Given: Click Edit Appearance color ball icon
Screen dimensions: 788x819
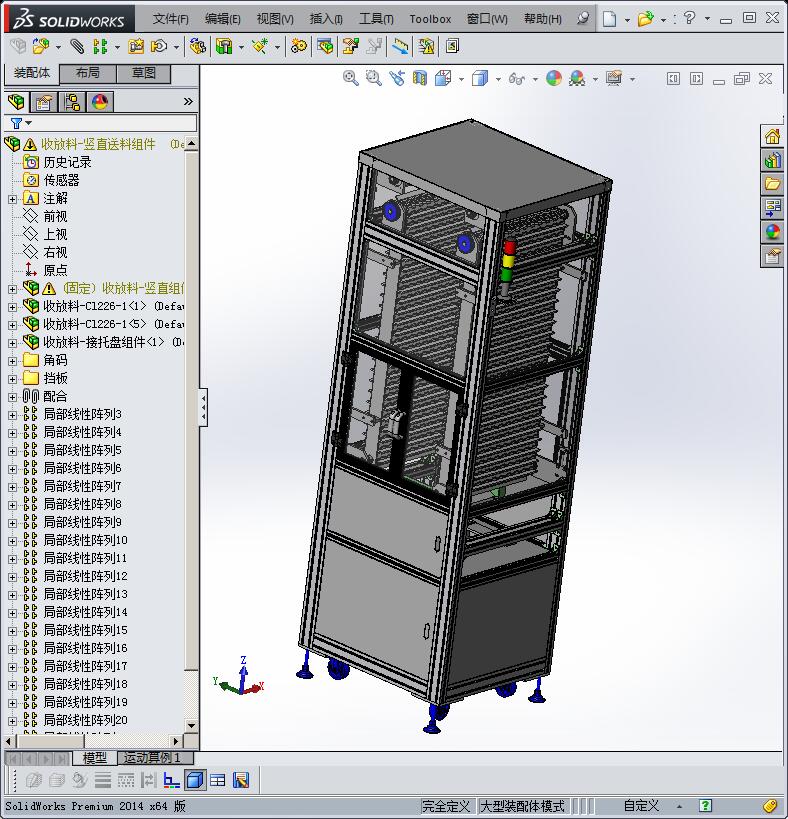Looking at the screenshot, I should [x=554, y=78].
